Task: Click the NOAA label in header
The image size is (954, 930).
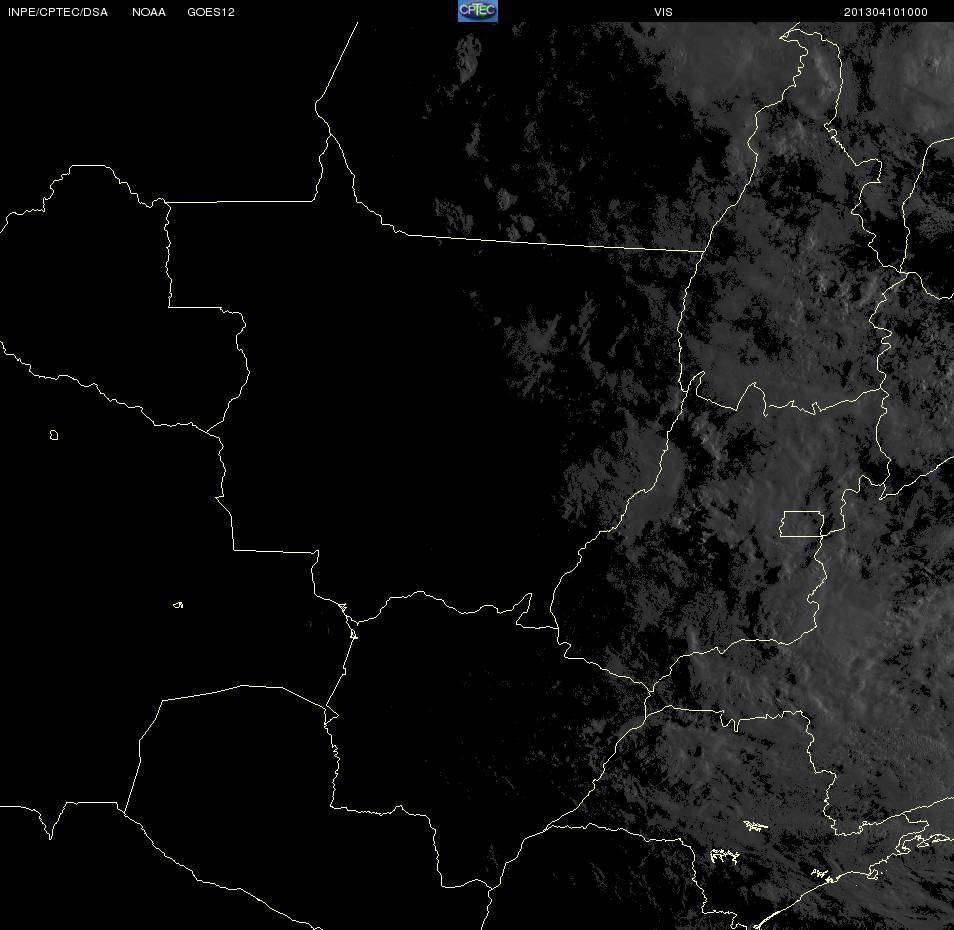Action: click(148, 12)
